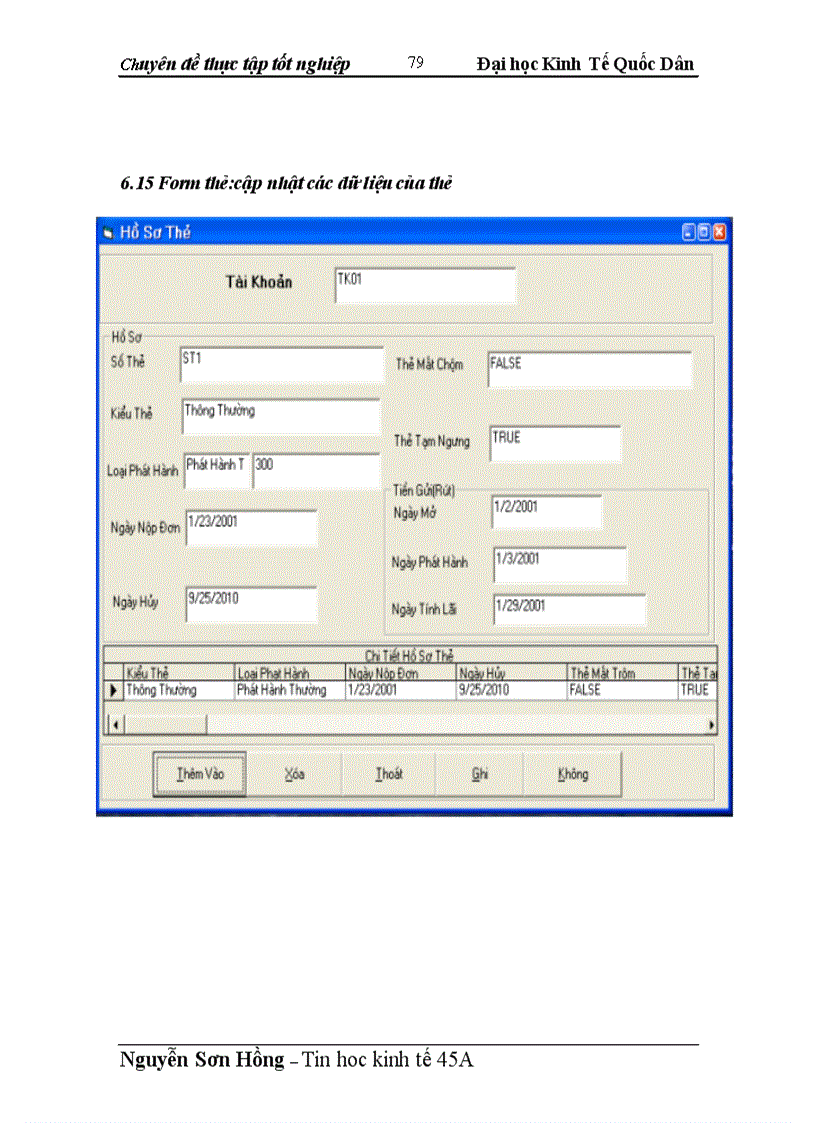The height and width of the screenshot is (1123, 816).
Task: Click the Ngày Mở field showing 1/2/2001
Action: click(x=545, y=512)
